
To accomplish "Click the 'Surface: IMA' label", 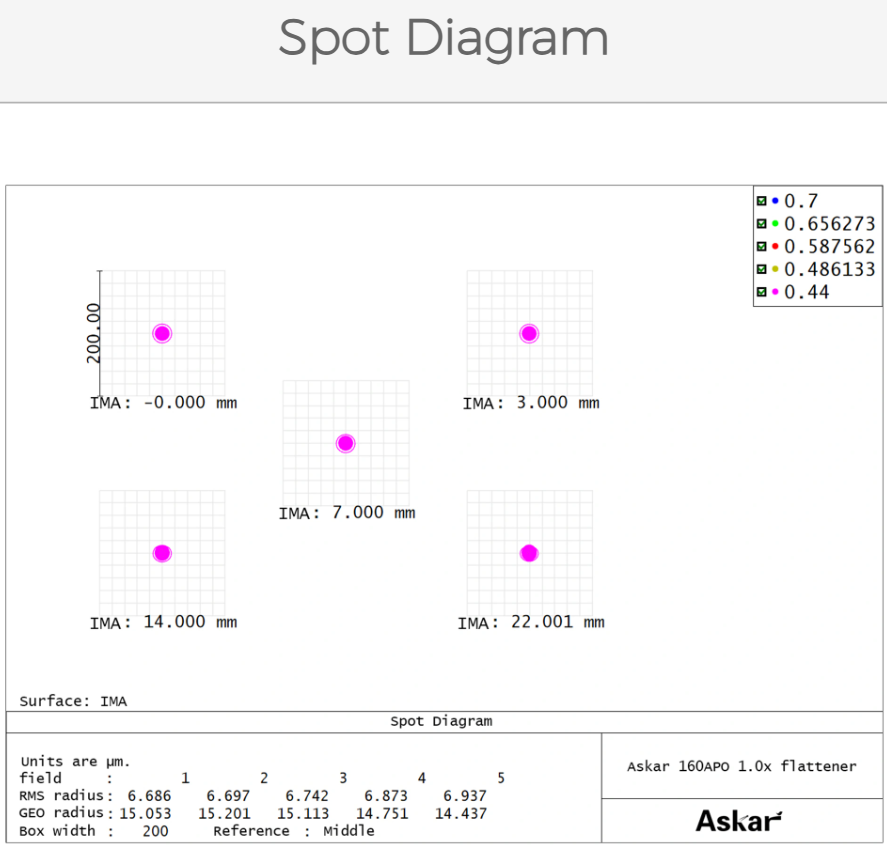I will coord(73,701).
